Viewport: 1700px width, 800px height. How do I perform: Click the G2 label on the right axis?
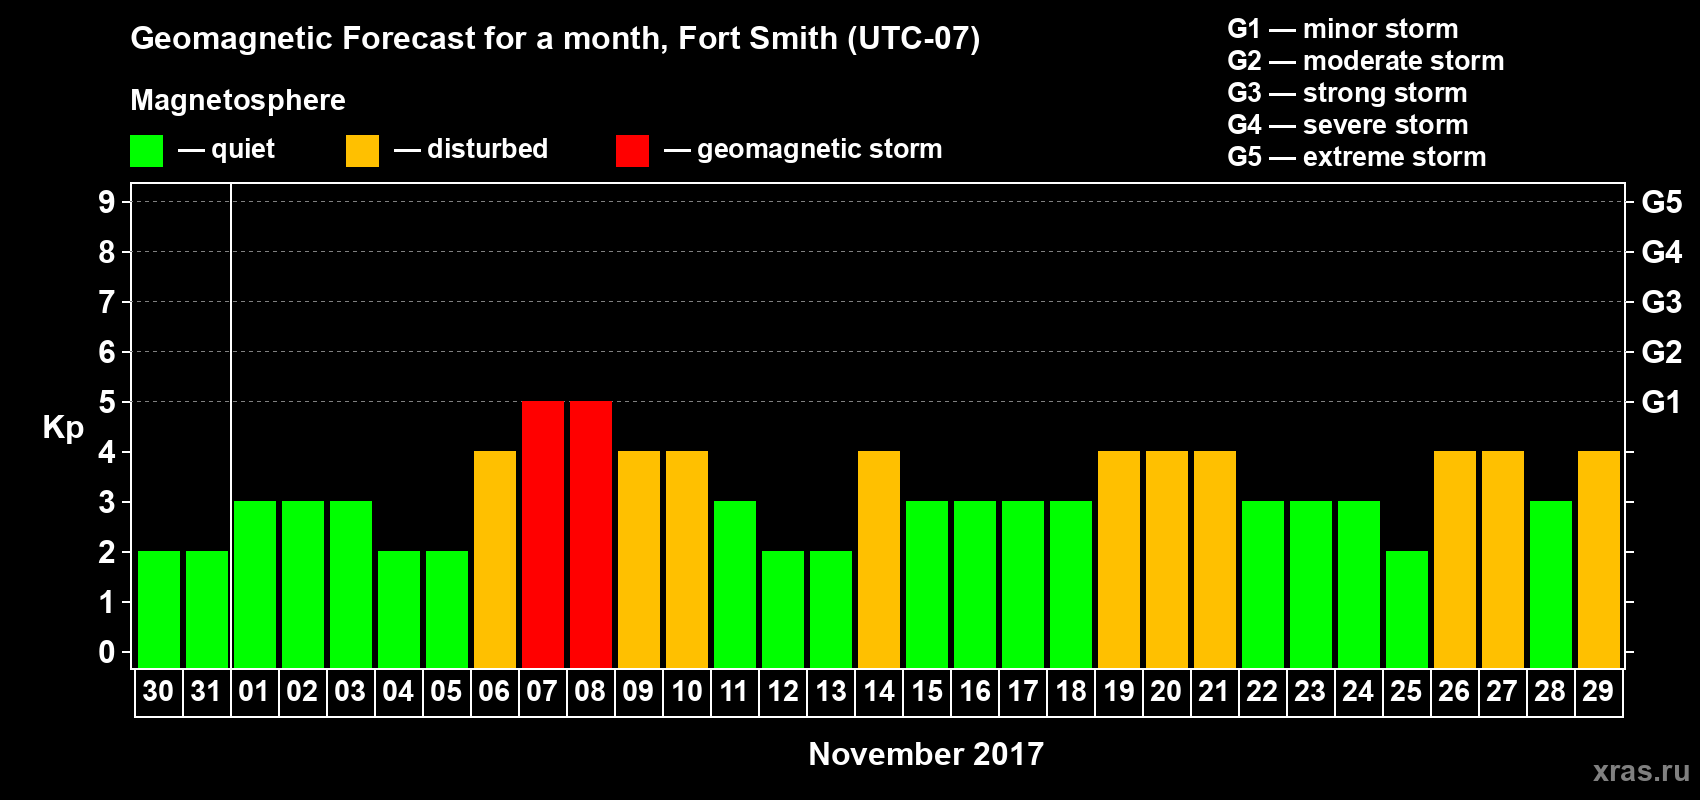click(1662, 352)
